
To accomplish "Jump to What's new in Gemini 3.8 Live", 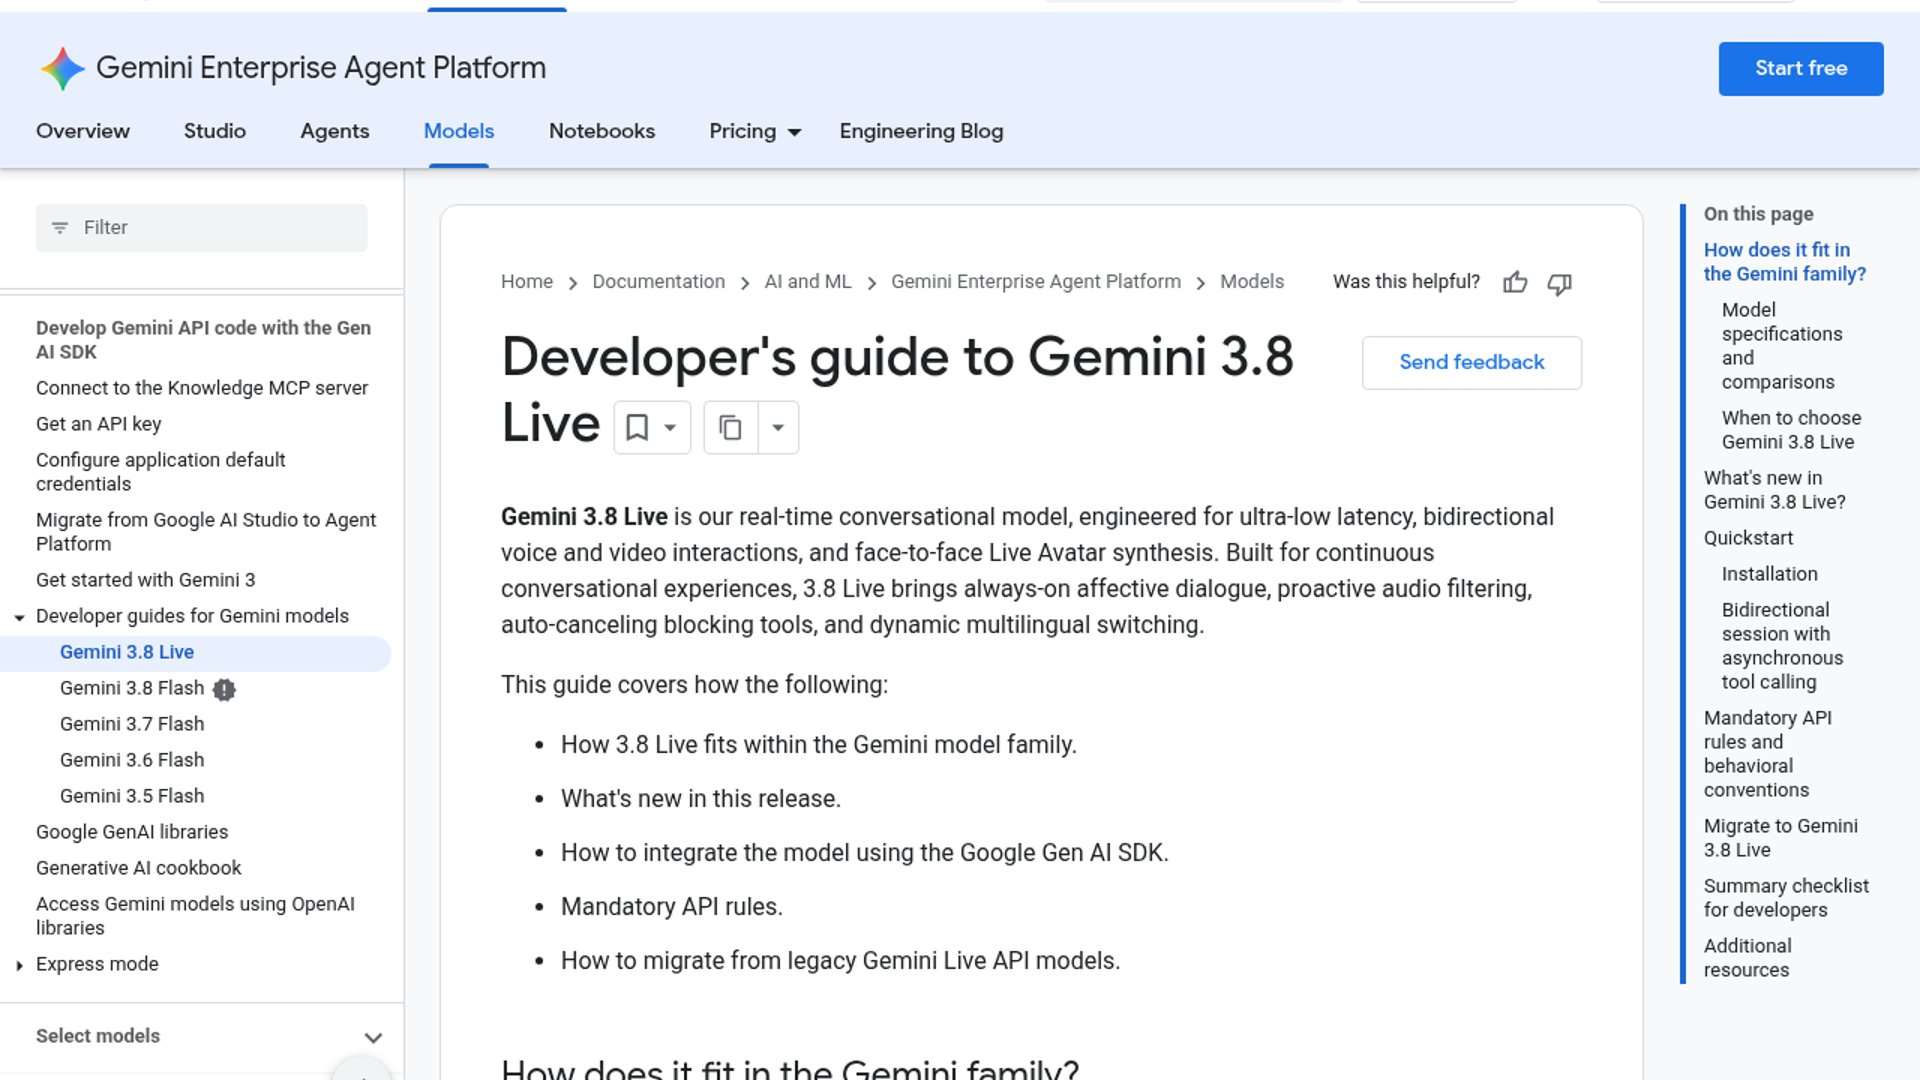I will (1775, 490).
